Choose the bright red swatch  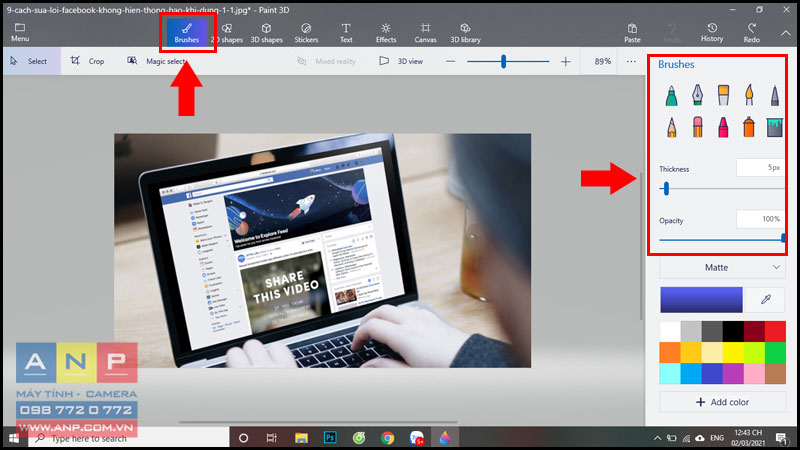(x=775, y=332)
